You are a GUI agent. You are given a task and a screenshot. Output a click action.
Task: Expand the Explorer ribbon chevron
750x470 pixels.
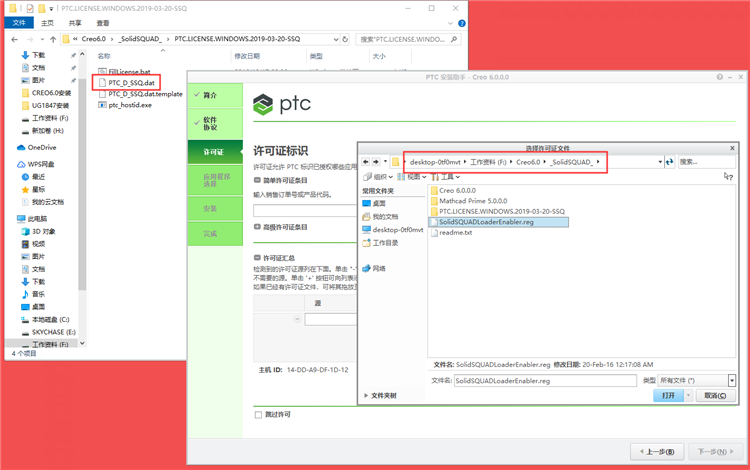450,23
